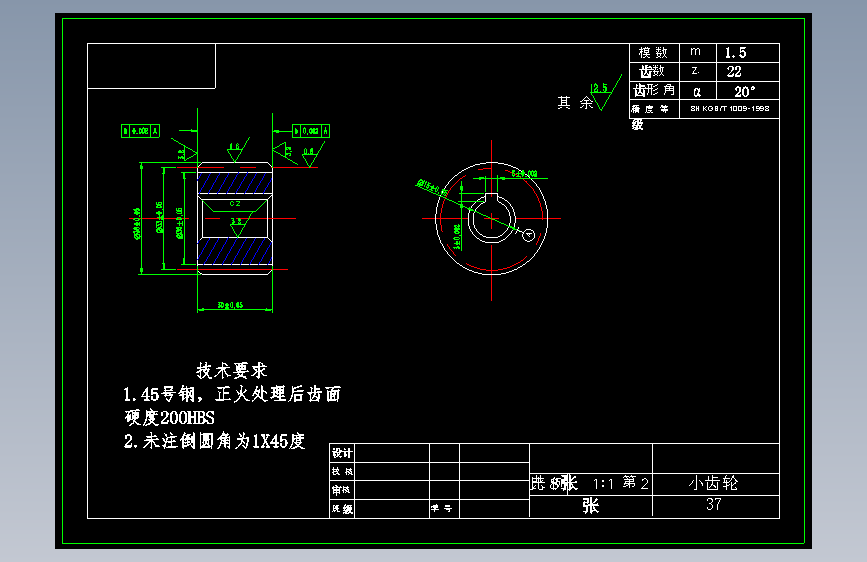Select the line "1.45号钢，正火处理后齿面"

tap(232, 394)
